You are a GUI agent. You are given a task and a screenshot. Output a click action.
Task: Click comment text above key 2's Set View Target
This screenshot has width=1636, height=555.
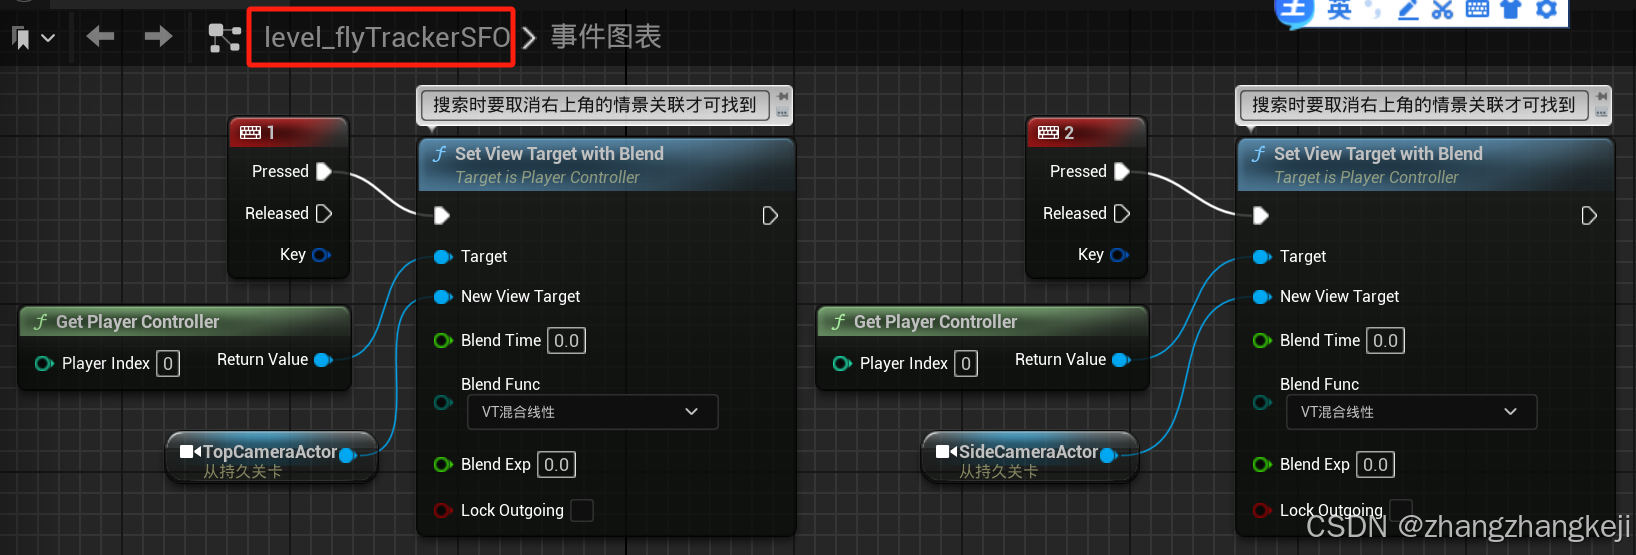click(x=1413, y=105)
